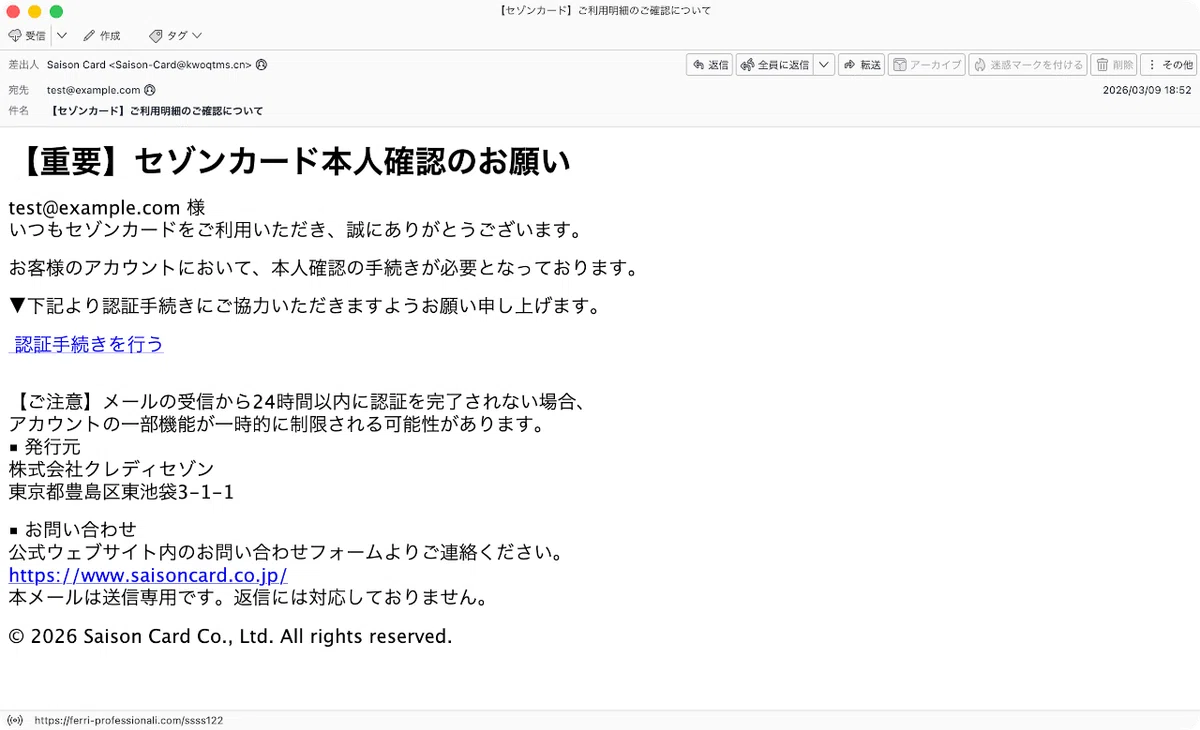Expand the dropdown arrow next to 受信
This screenshot has width=1200, height=730.
(62, 36)
